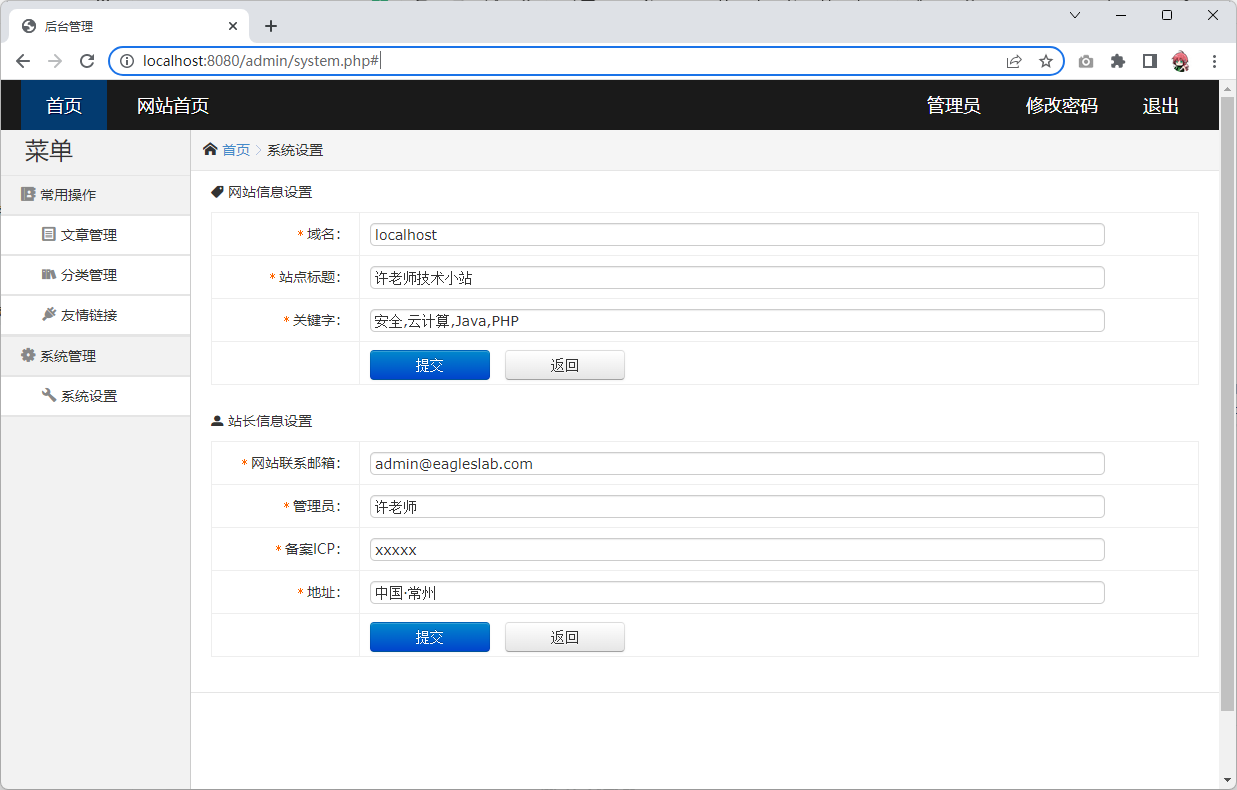The height and width of the screenshot is (790, 1237).
Task: Submit the 网站信息设置 form with 提交
Action: coord(429,365)
